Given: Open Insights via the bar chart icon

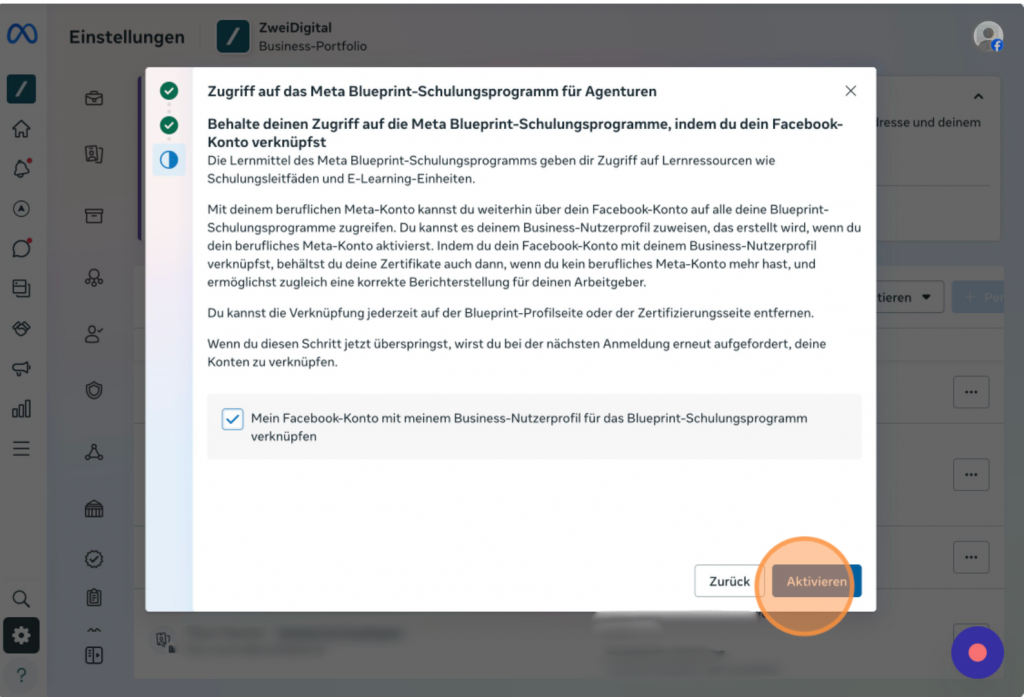Looking at the screenshot, I should 22,408.
